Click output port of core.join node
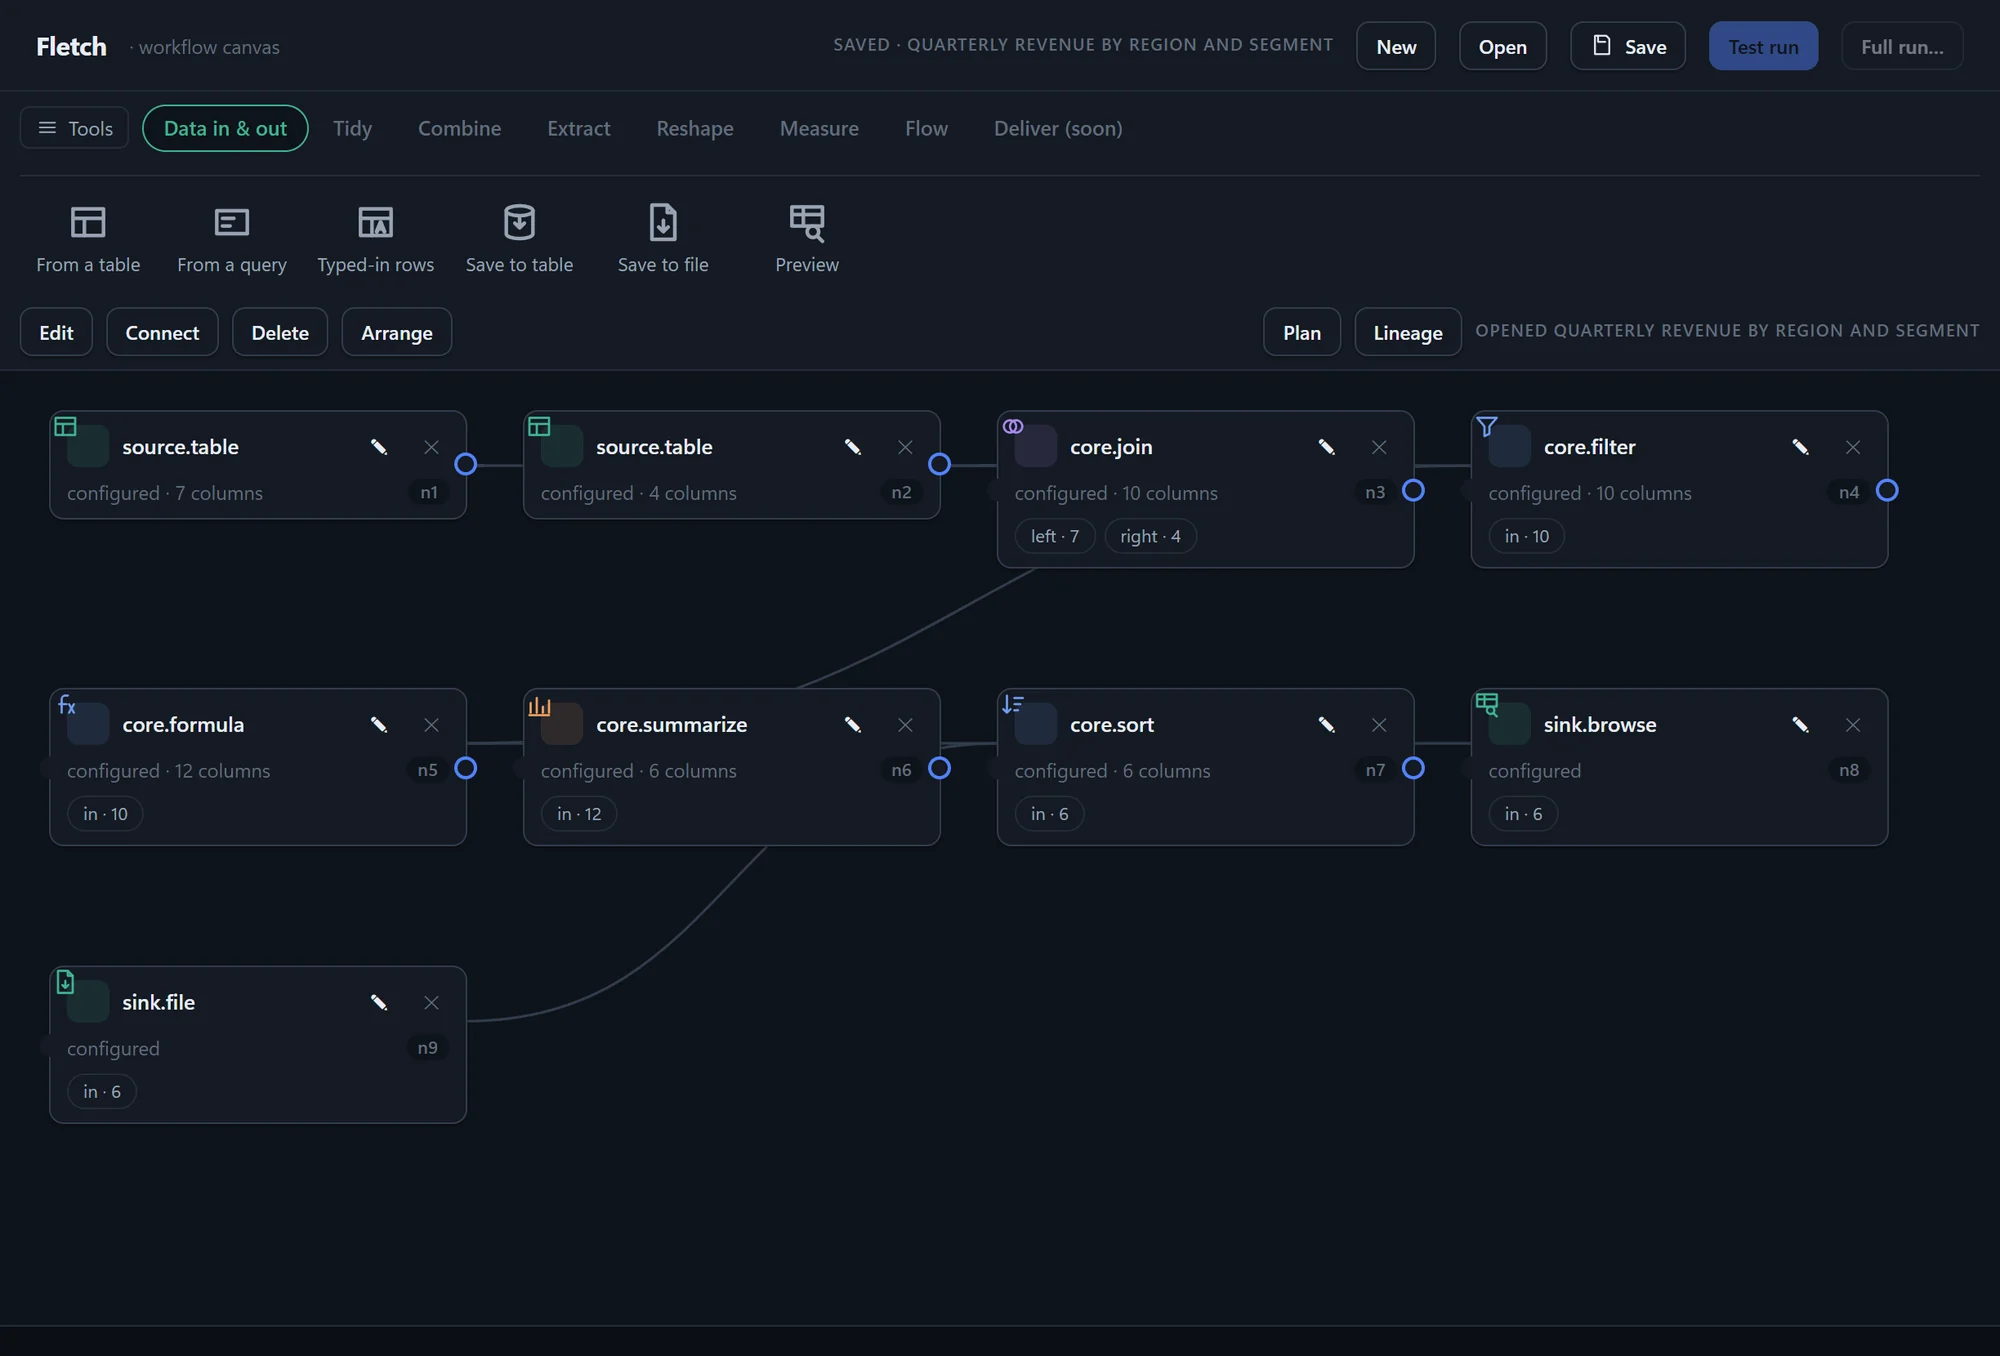 (1414, 490)
